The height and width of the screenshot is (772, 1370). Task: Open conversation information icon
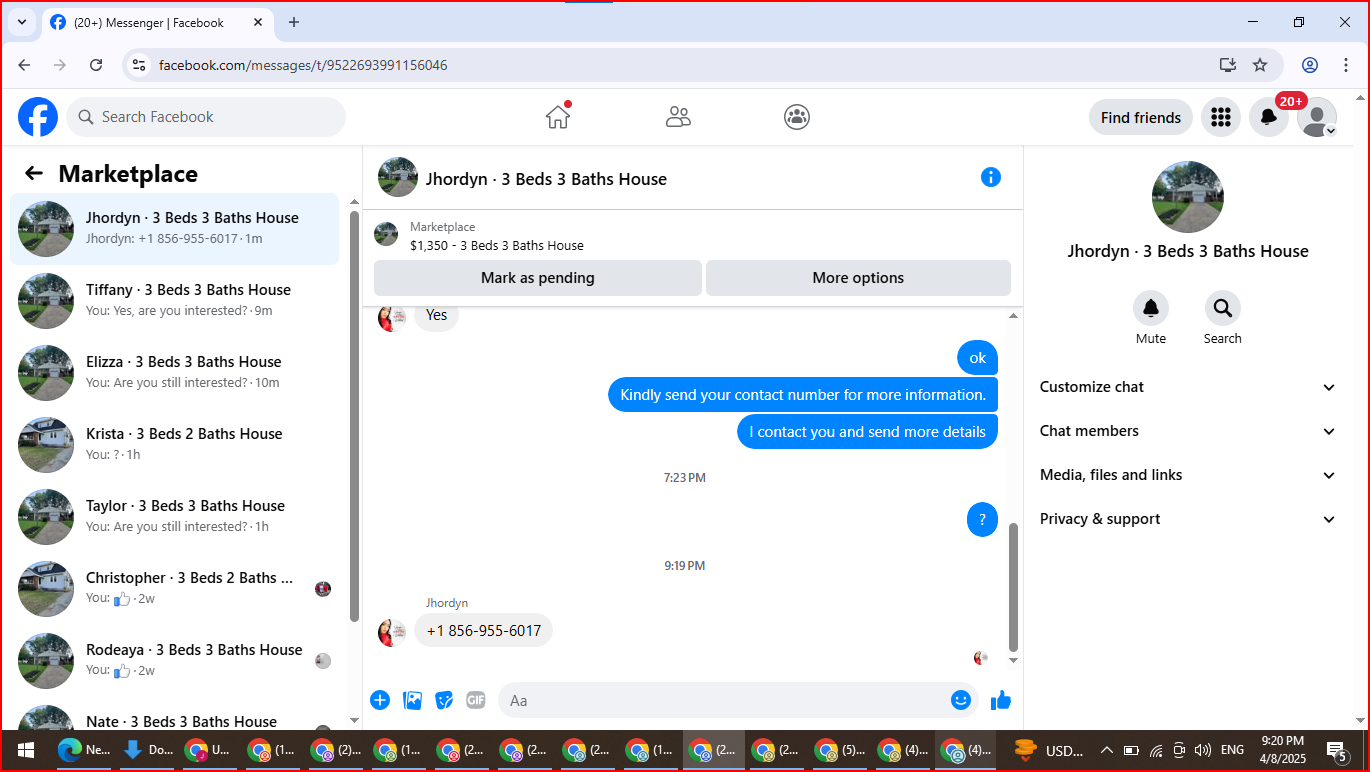point(991,177)
